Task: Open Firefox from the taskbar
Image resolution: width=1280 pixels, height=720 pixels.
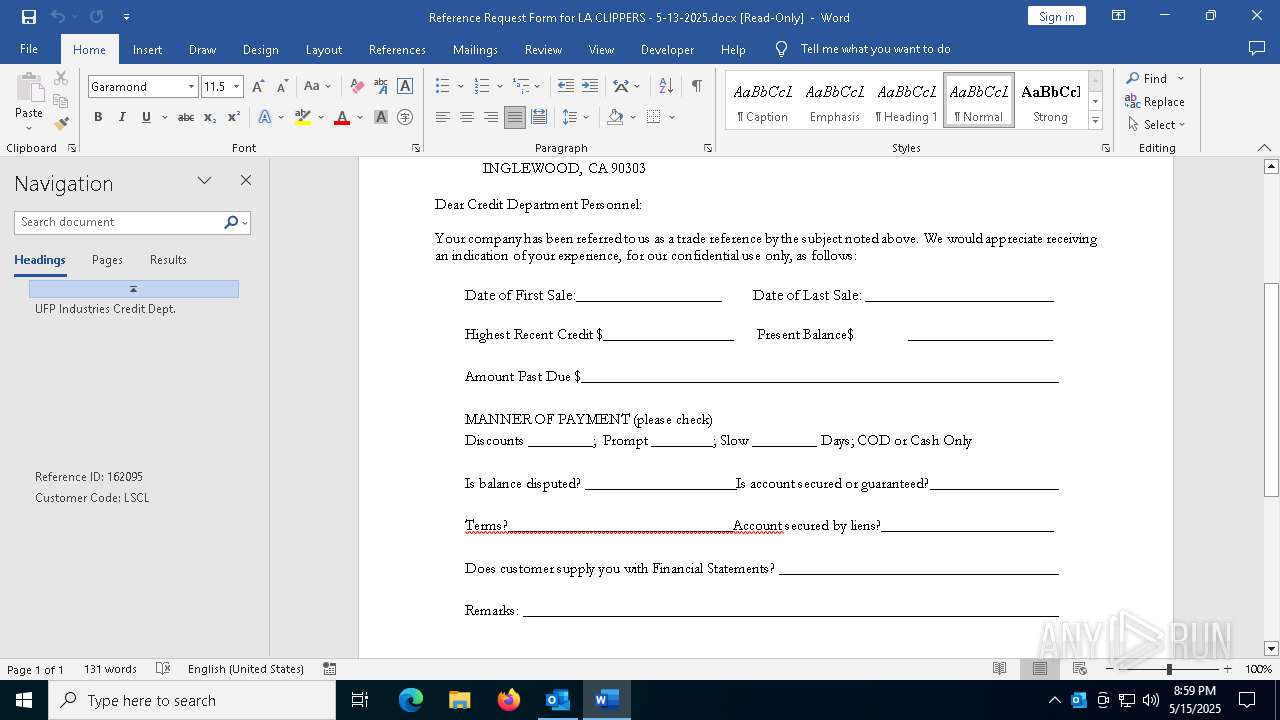Action: coord(508,700)
